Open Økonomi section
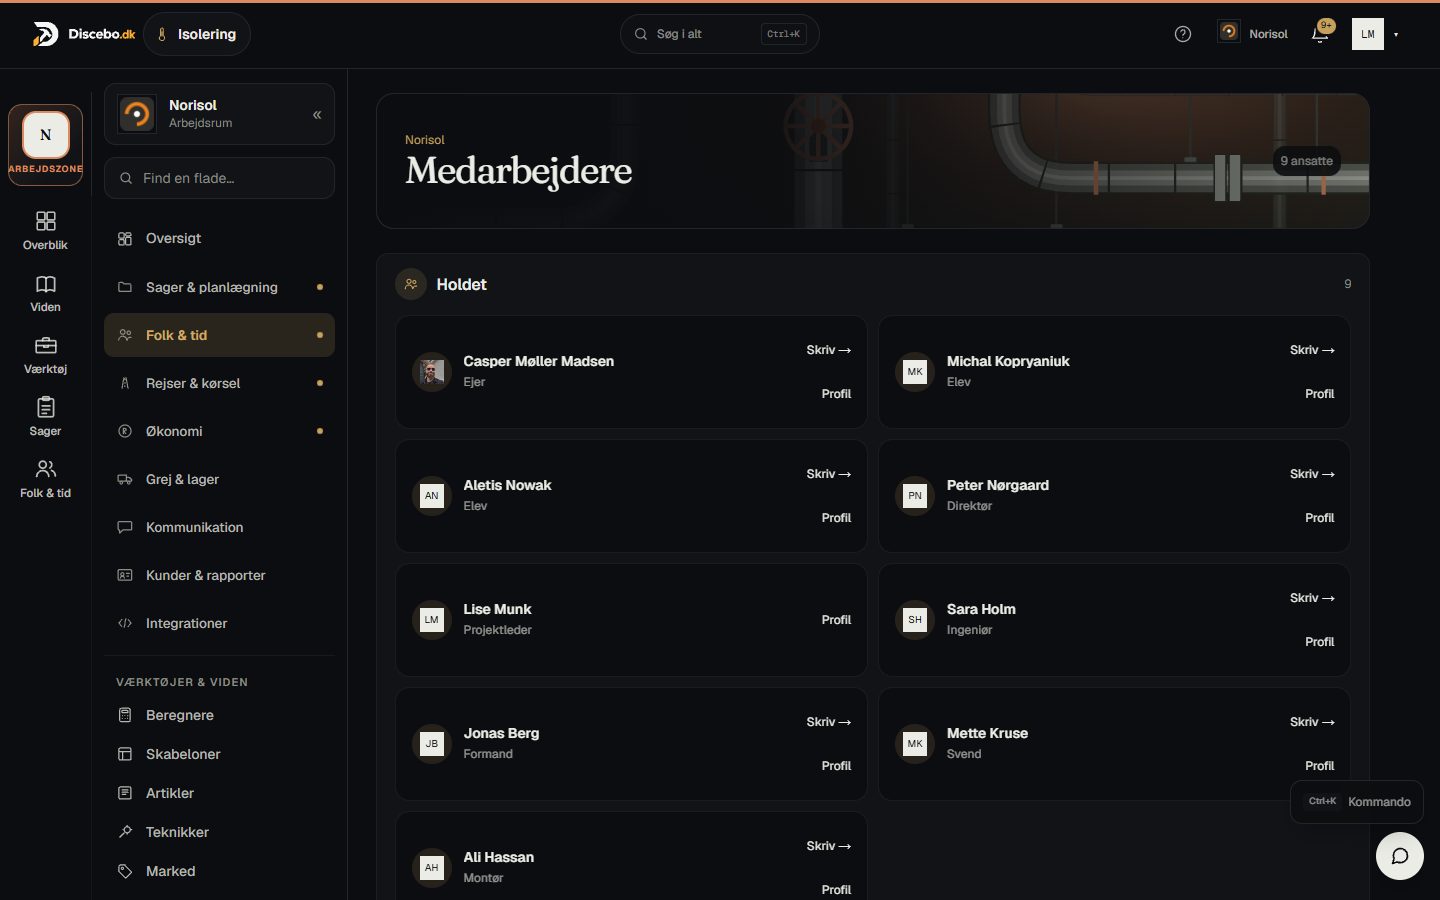Viewport: 1440px width, 900px height. pyautogui.click(x=219, y=431)
